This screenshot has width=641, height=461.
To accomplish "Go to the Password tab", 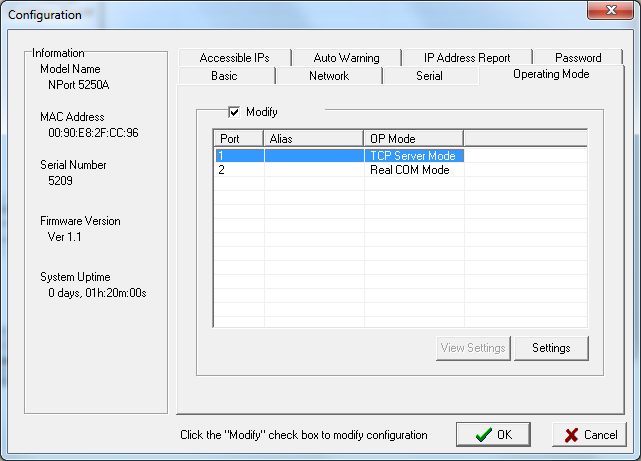I will (x=578, y=58).
